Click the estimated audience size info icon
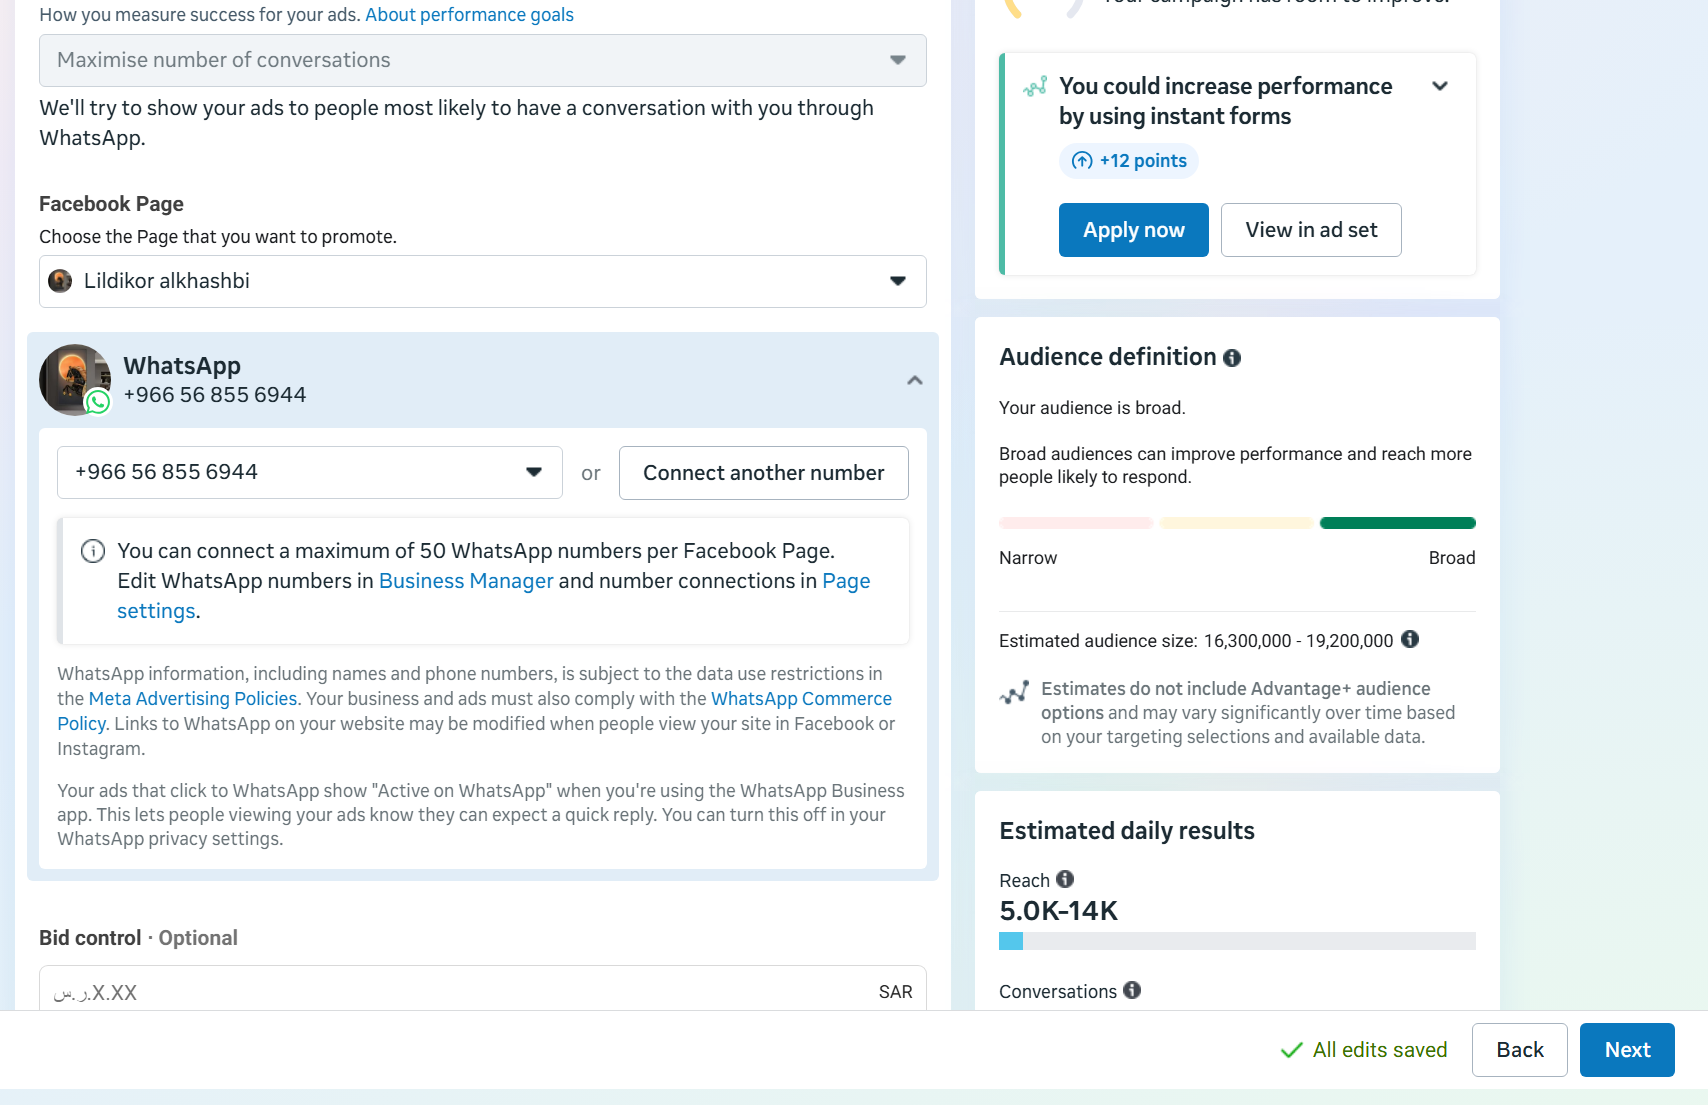Screen dimensions: 1708x1105 [x=1410, y=639]
